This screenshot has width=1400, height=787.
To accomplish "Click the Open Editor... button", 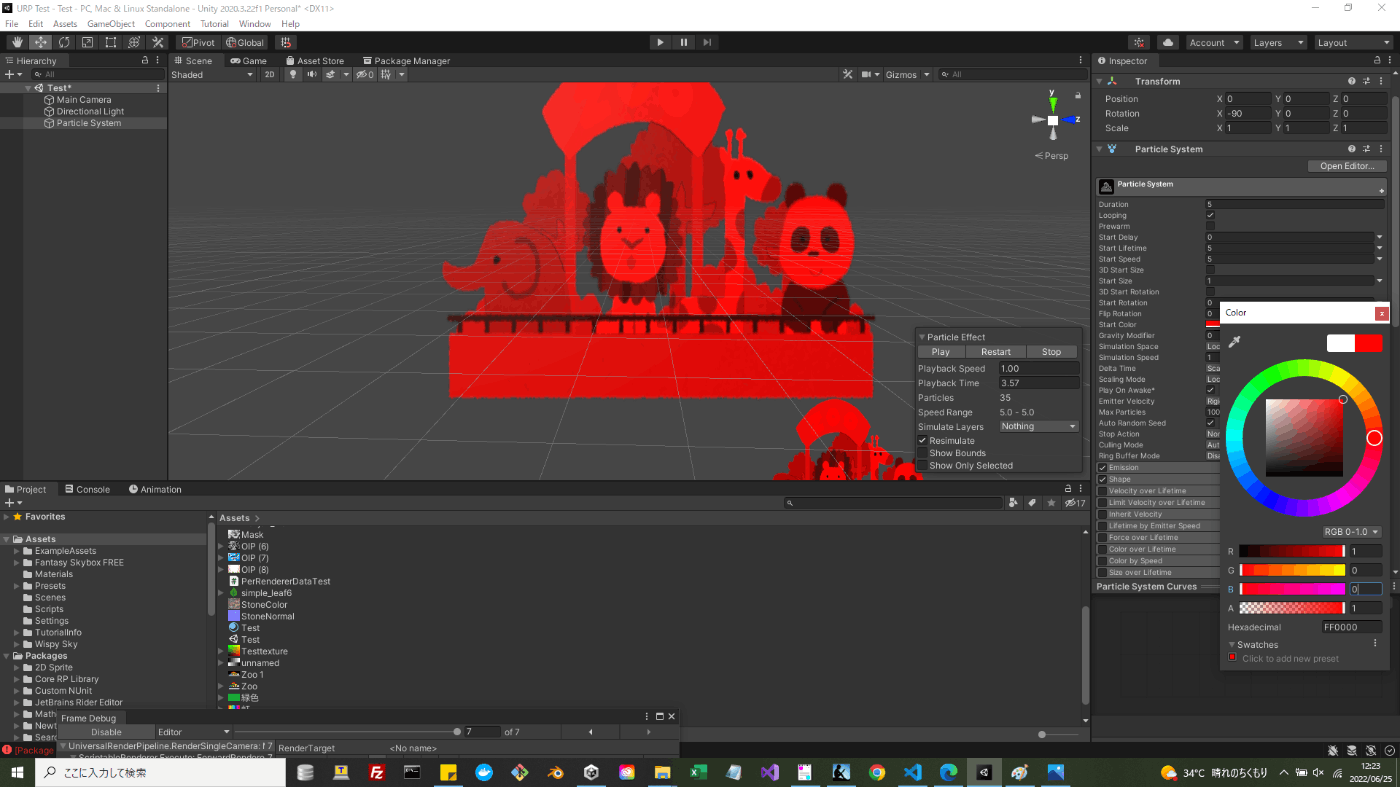I will coord(1347,166).
